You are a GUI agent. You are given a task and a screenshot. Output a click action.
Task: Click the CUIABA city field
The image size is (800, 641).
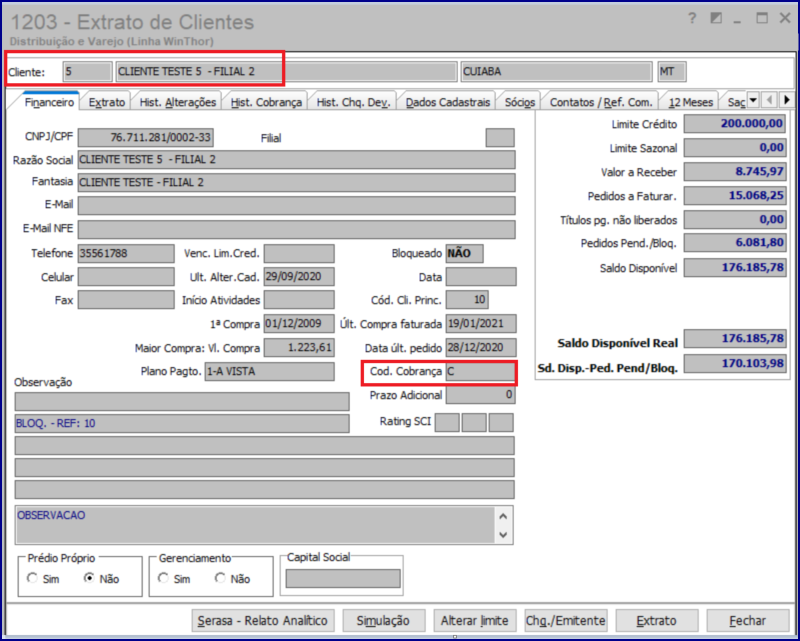pos(557,71)
